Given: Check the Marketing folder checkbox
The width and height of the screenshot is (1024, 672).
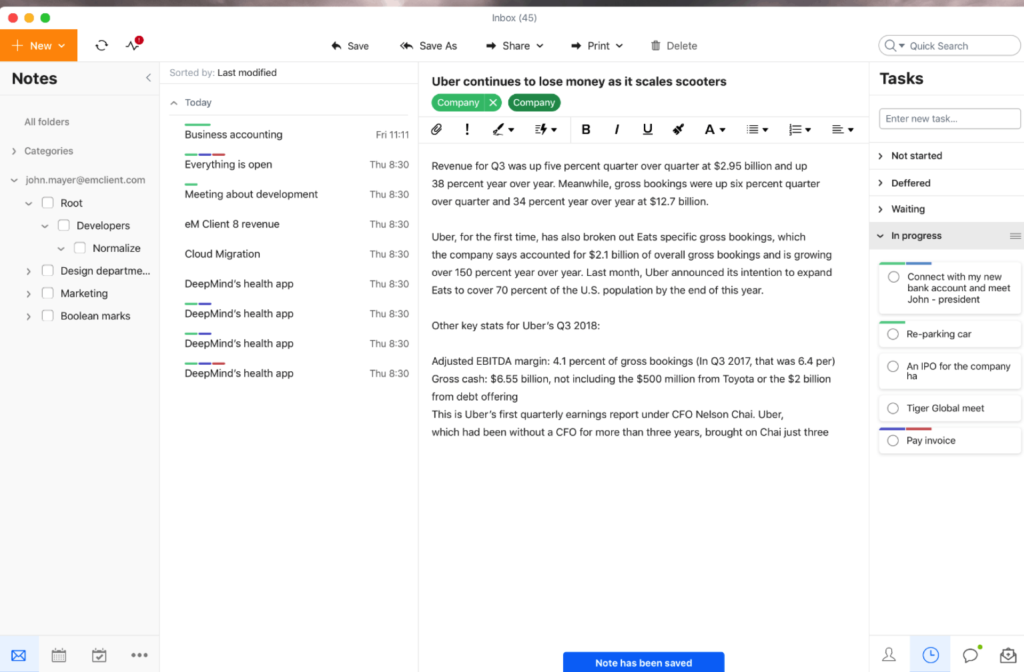Looking at the screenshot, I should click(48, 293).
